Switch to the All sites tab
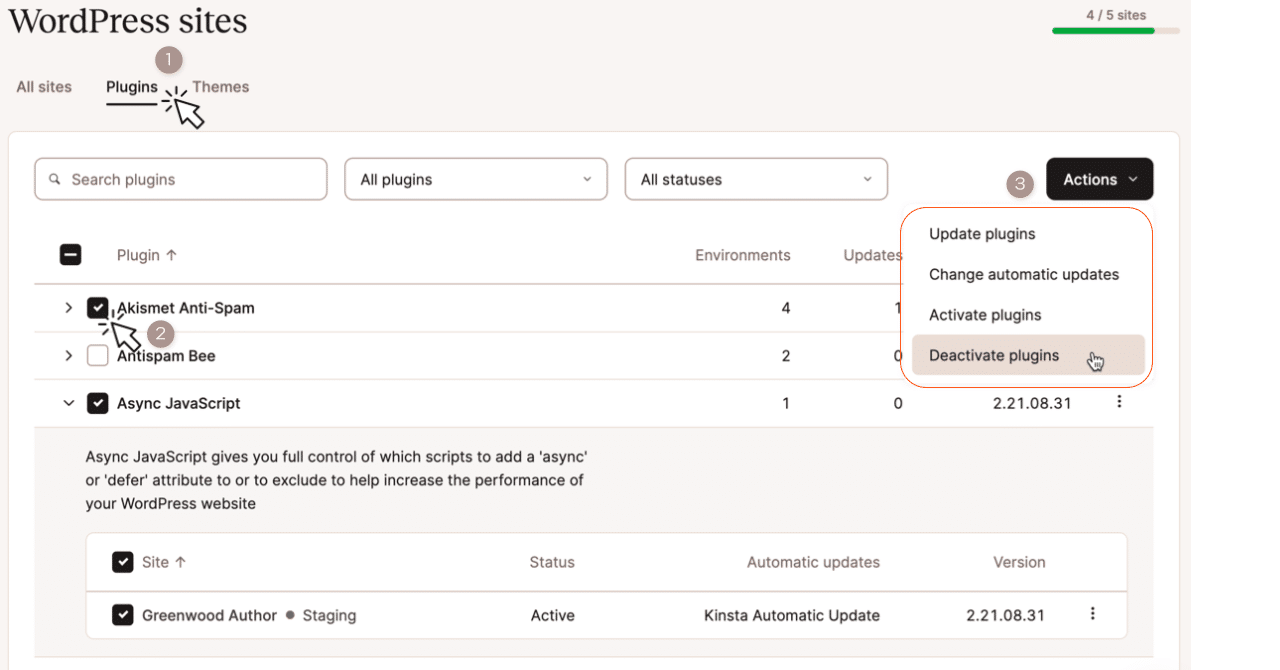This screenshot has width=1280, height=670. tap(43, 86)
